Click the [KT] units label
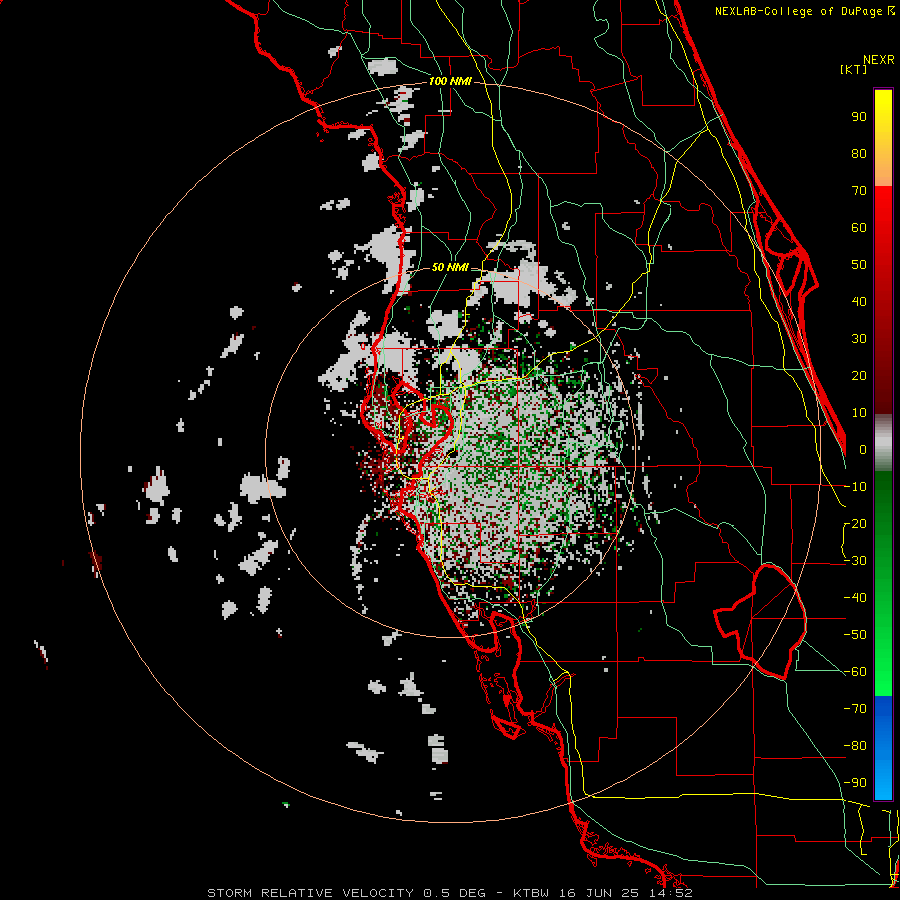This screenshot has width=900, height=900. click(x=853, y=69)
